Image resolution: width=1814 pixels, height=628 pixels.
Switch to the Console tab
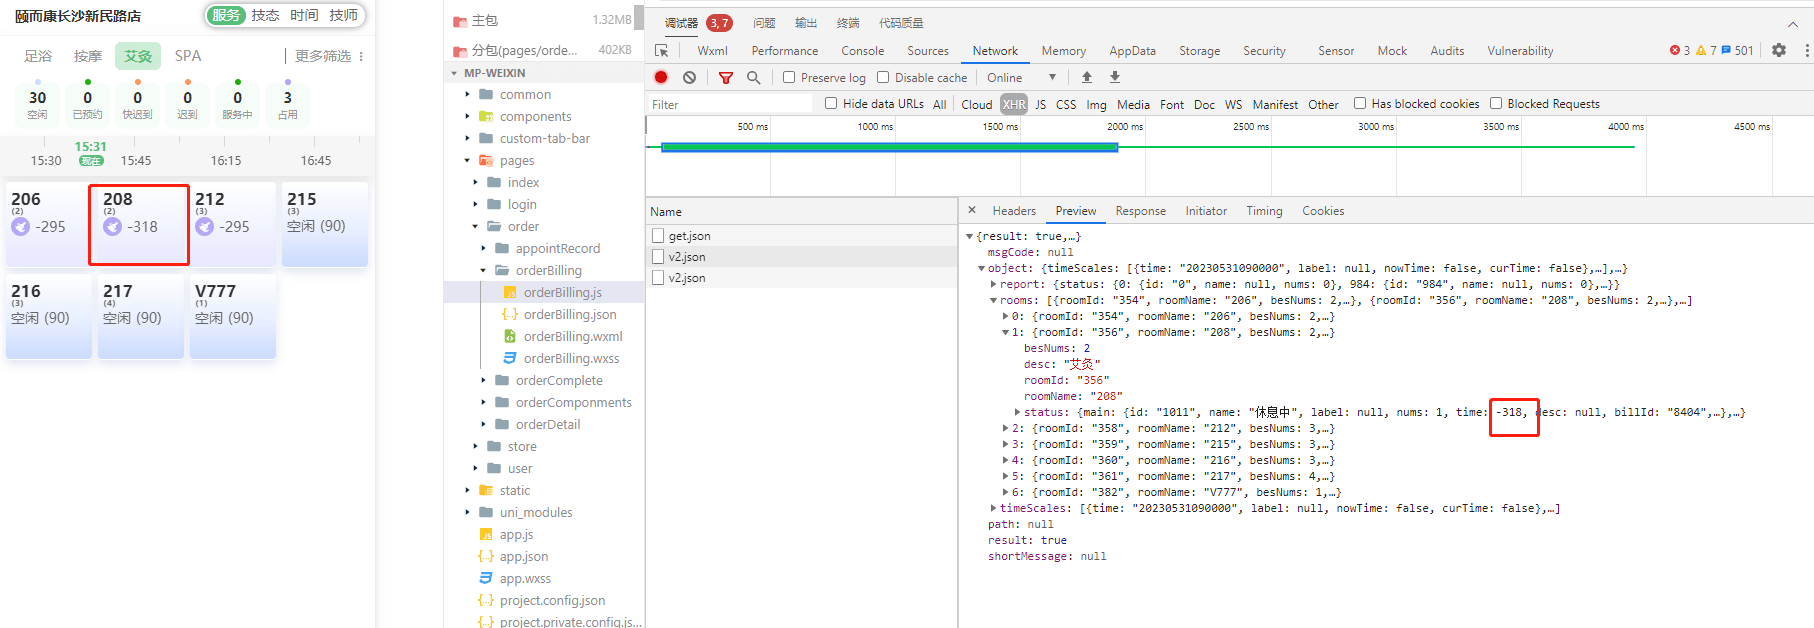(862, 51)
